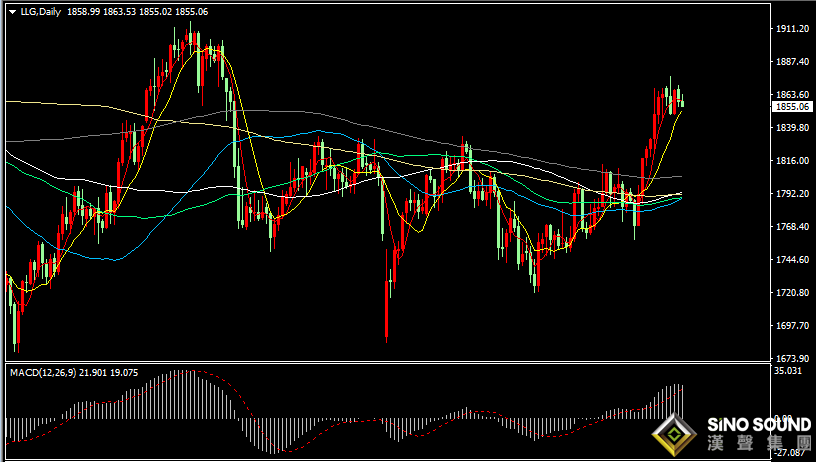Viewport: 816px width, 462px height.
Task: Click the 1839.80 price axis label
Action: pos(793,127)
